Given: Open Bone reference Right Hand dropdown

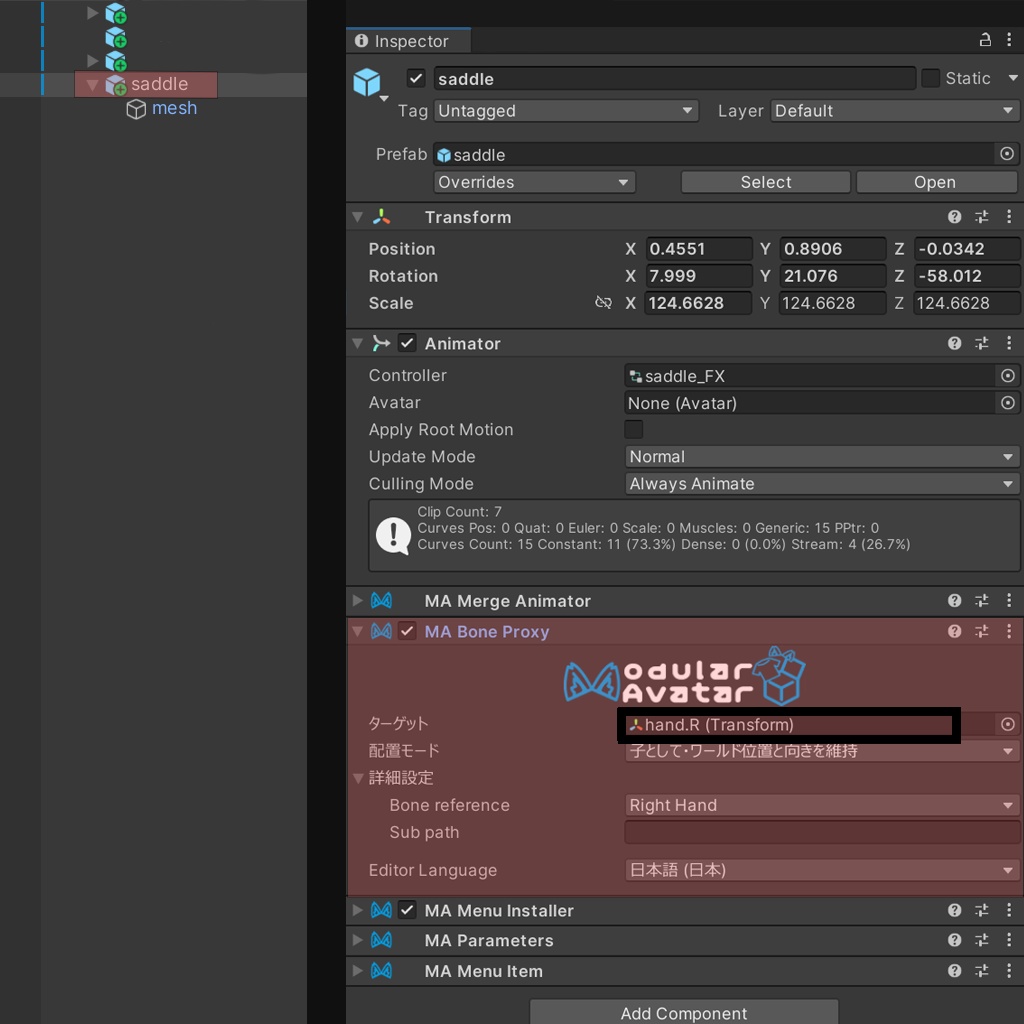Looking at the screenshot, I should pyautogui.click(x=822, y=805).
